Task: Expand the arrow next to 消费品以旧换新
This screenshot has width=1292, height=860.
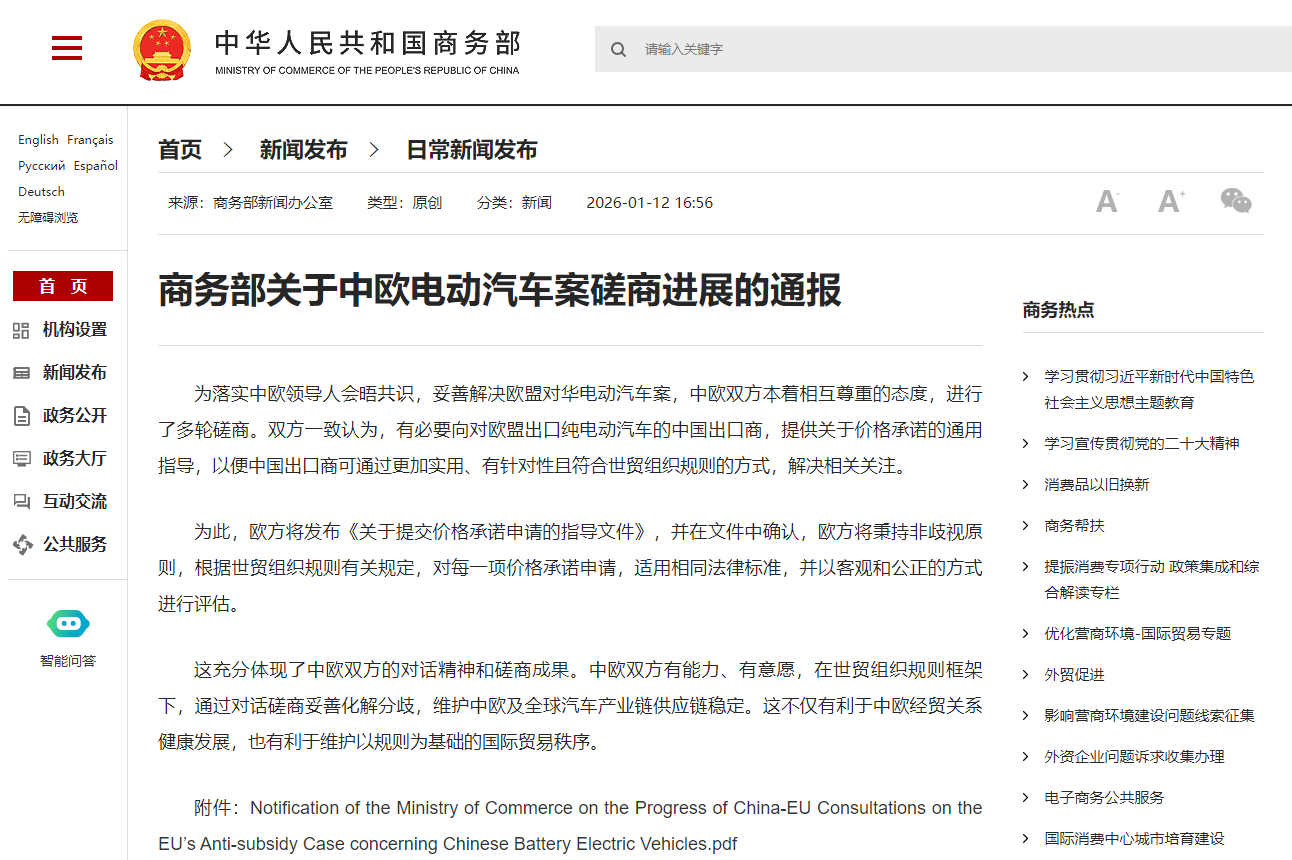Action: [x=1025, y=483]
